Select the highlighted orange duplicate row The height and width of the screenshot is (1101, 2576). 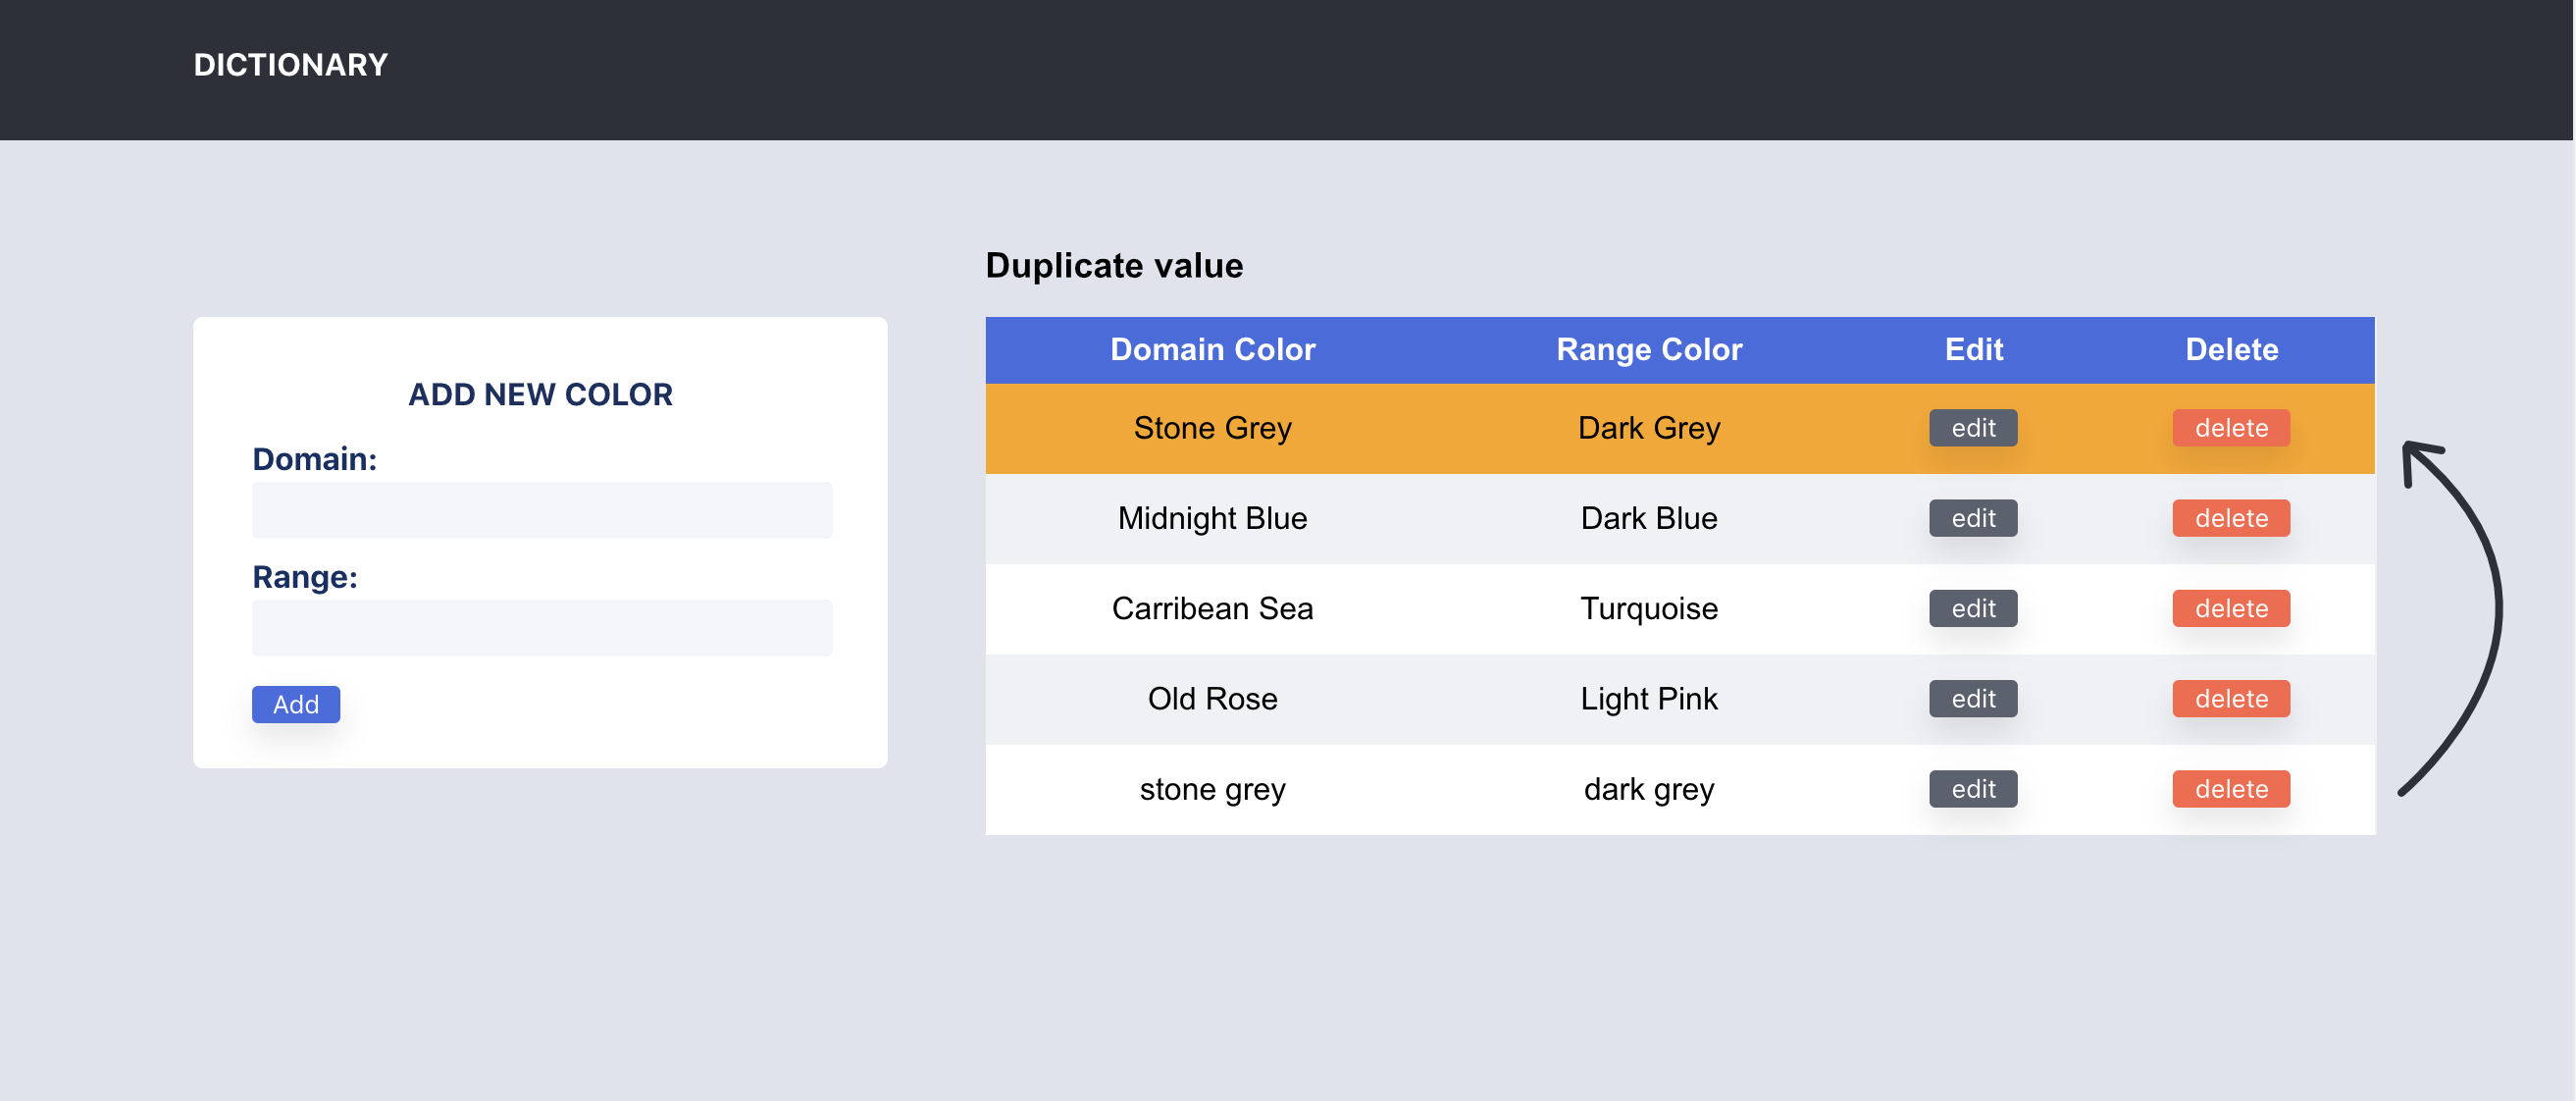pos(1400,427)
